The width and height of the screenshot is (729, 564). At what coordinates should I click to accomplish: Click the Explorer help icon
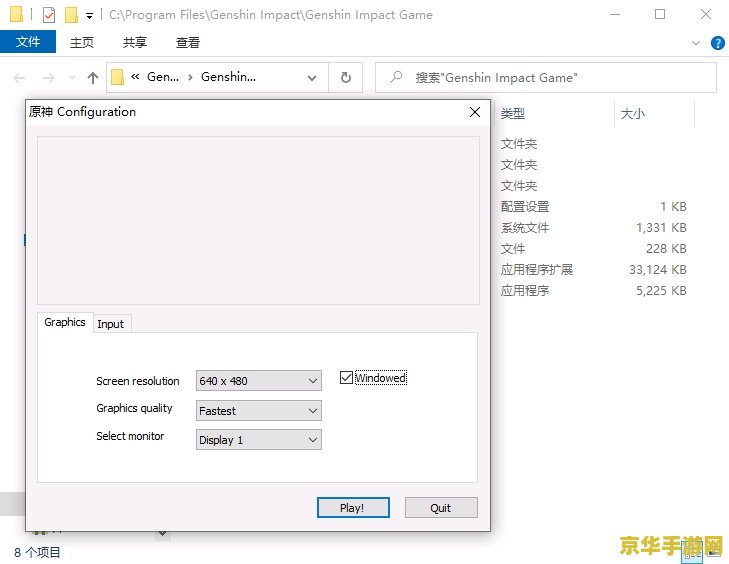coord(717,43)
